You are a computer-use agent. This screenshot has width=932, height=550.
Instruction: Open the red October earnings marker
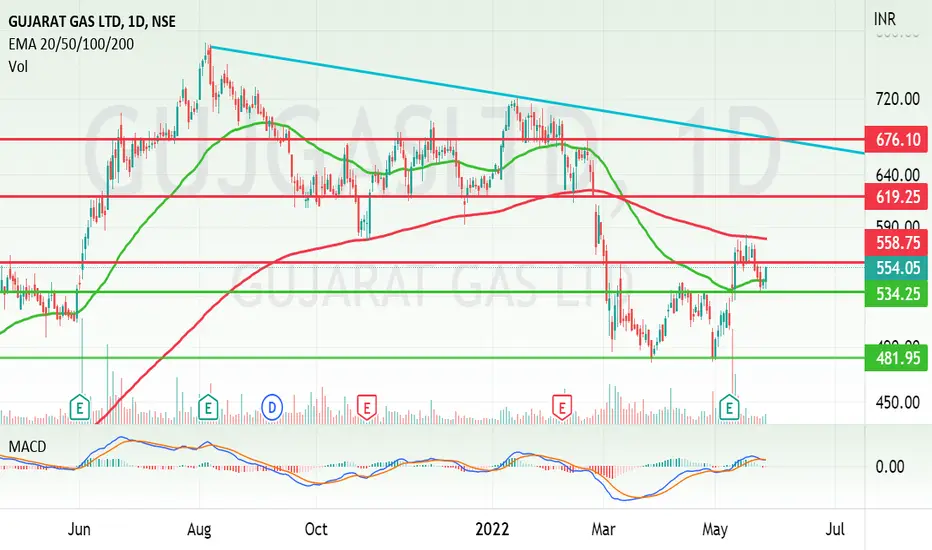coord(367,408)
